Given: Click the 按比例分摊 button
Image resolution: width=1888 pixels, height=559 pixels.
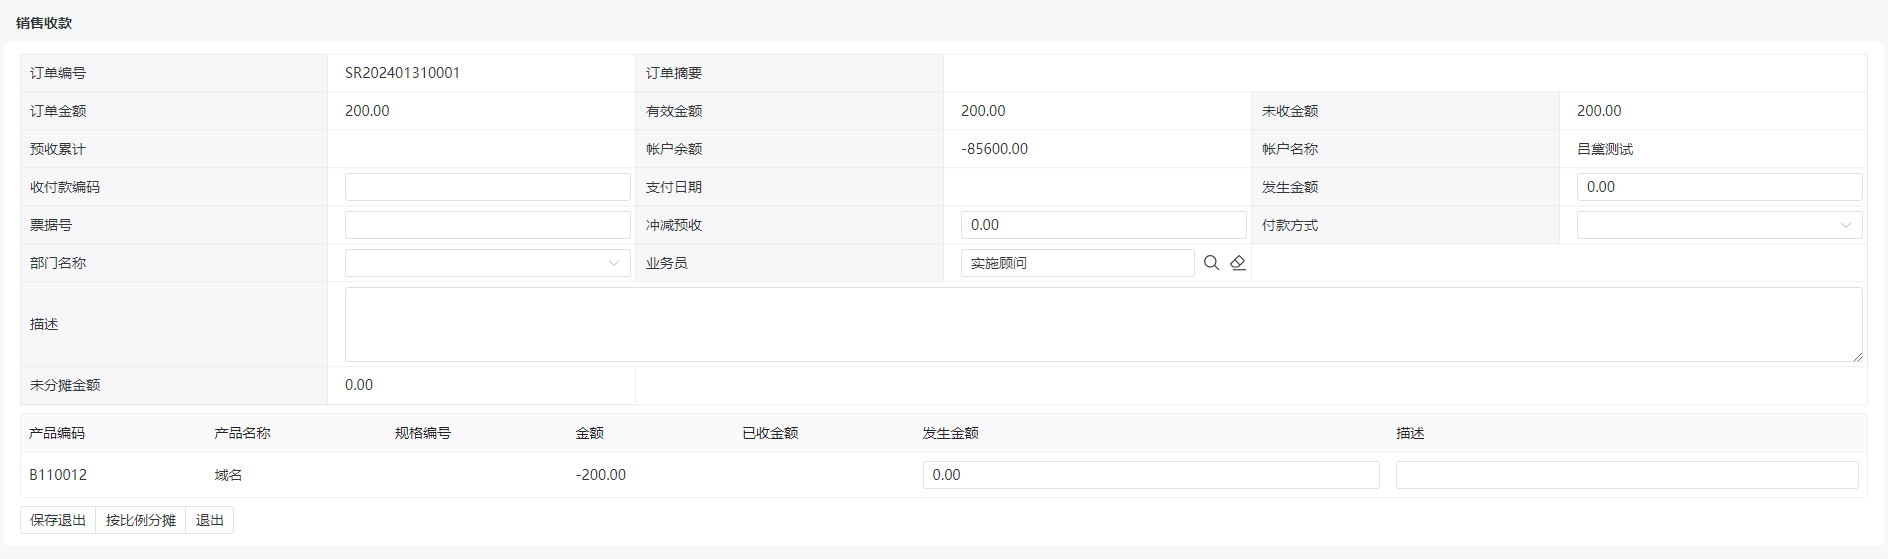Looking at the screenshot, I should click(x=141, y=520).
